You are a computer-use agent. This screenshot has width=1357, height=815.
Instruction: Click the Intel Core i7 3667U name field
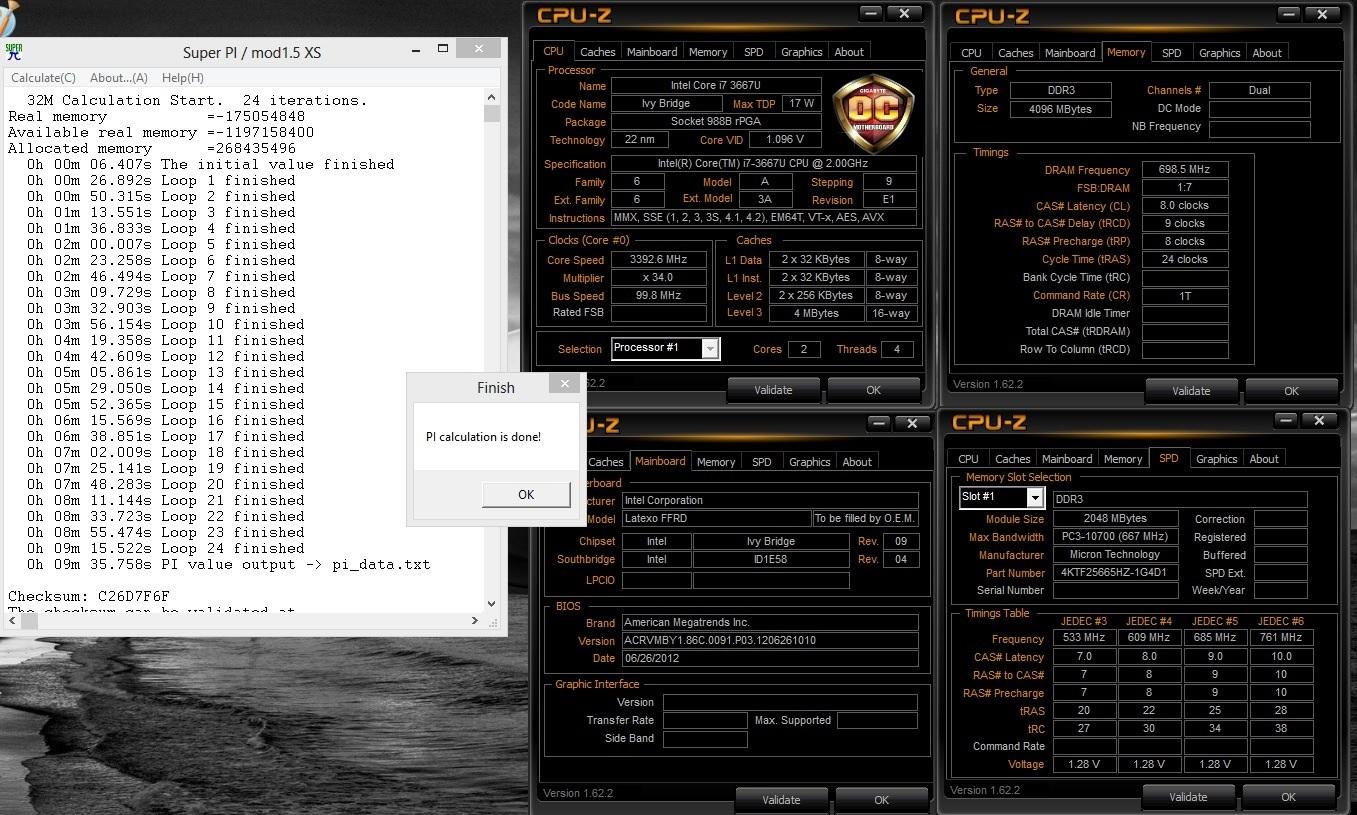(716, 86)
